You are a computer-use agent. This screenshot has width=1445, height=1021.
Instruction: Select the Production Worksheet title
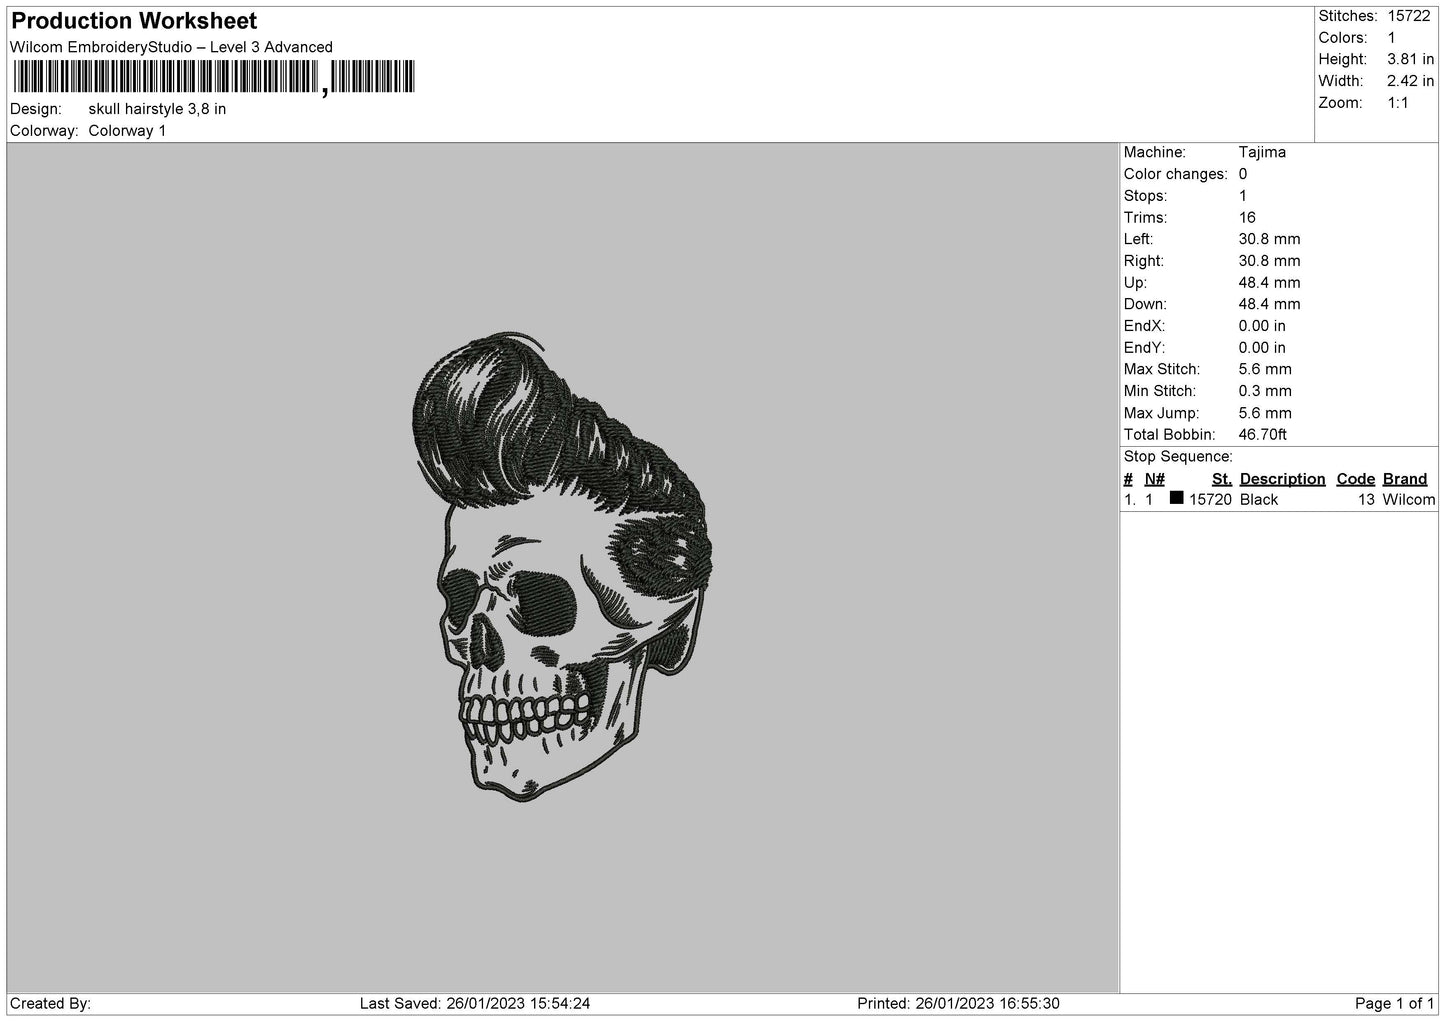tap(134, 21)
